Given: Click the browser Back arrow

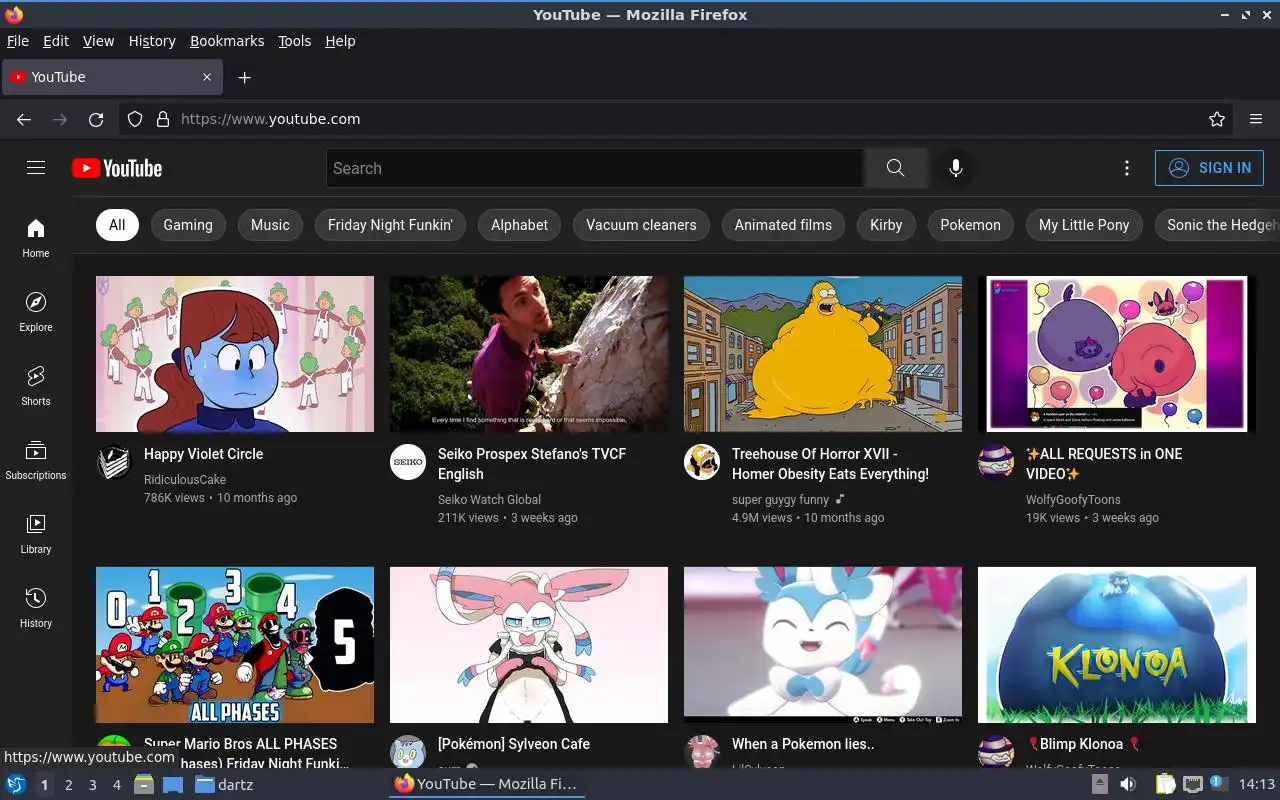Looking at the screenshot, I should [24, 119].
